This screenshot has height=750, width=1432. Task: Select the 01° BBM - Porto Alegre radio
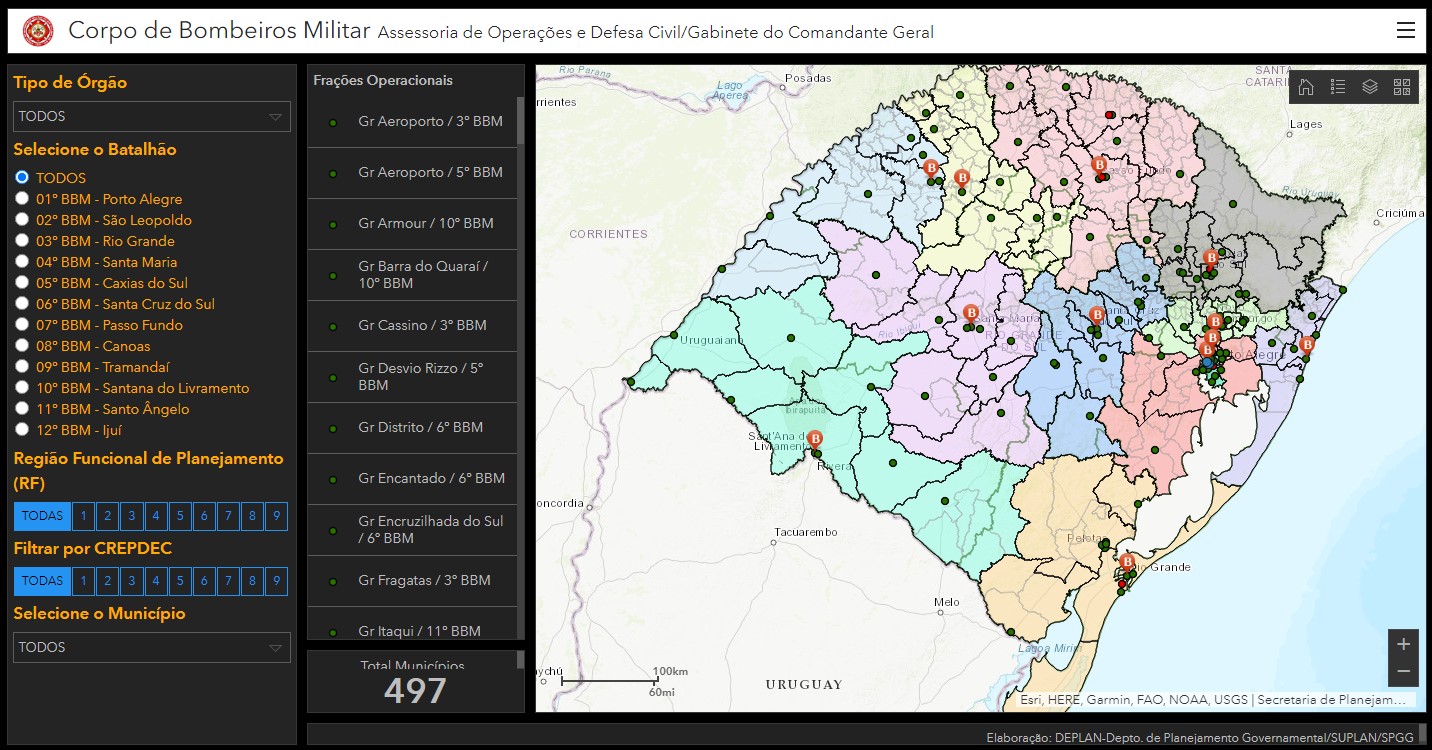[22, 198]
